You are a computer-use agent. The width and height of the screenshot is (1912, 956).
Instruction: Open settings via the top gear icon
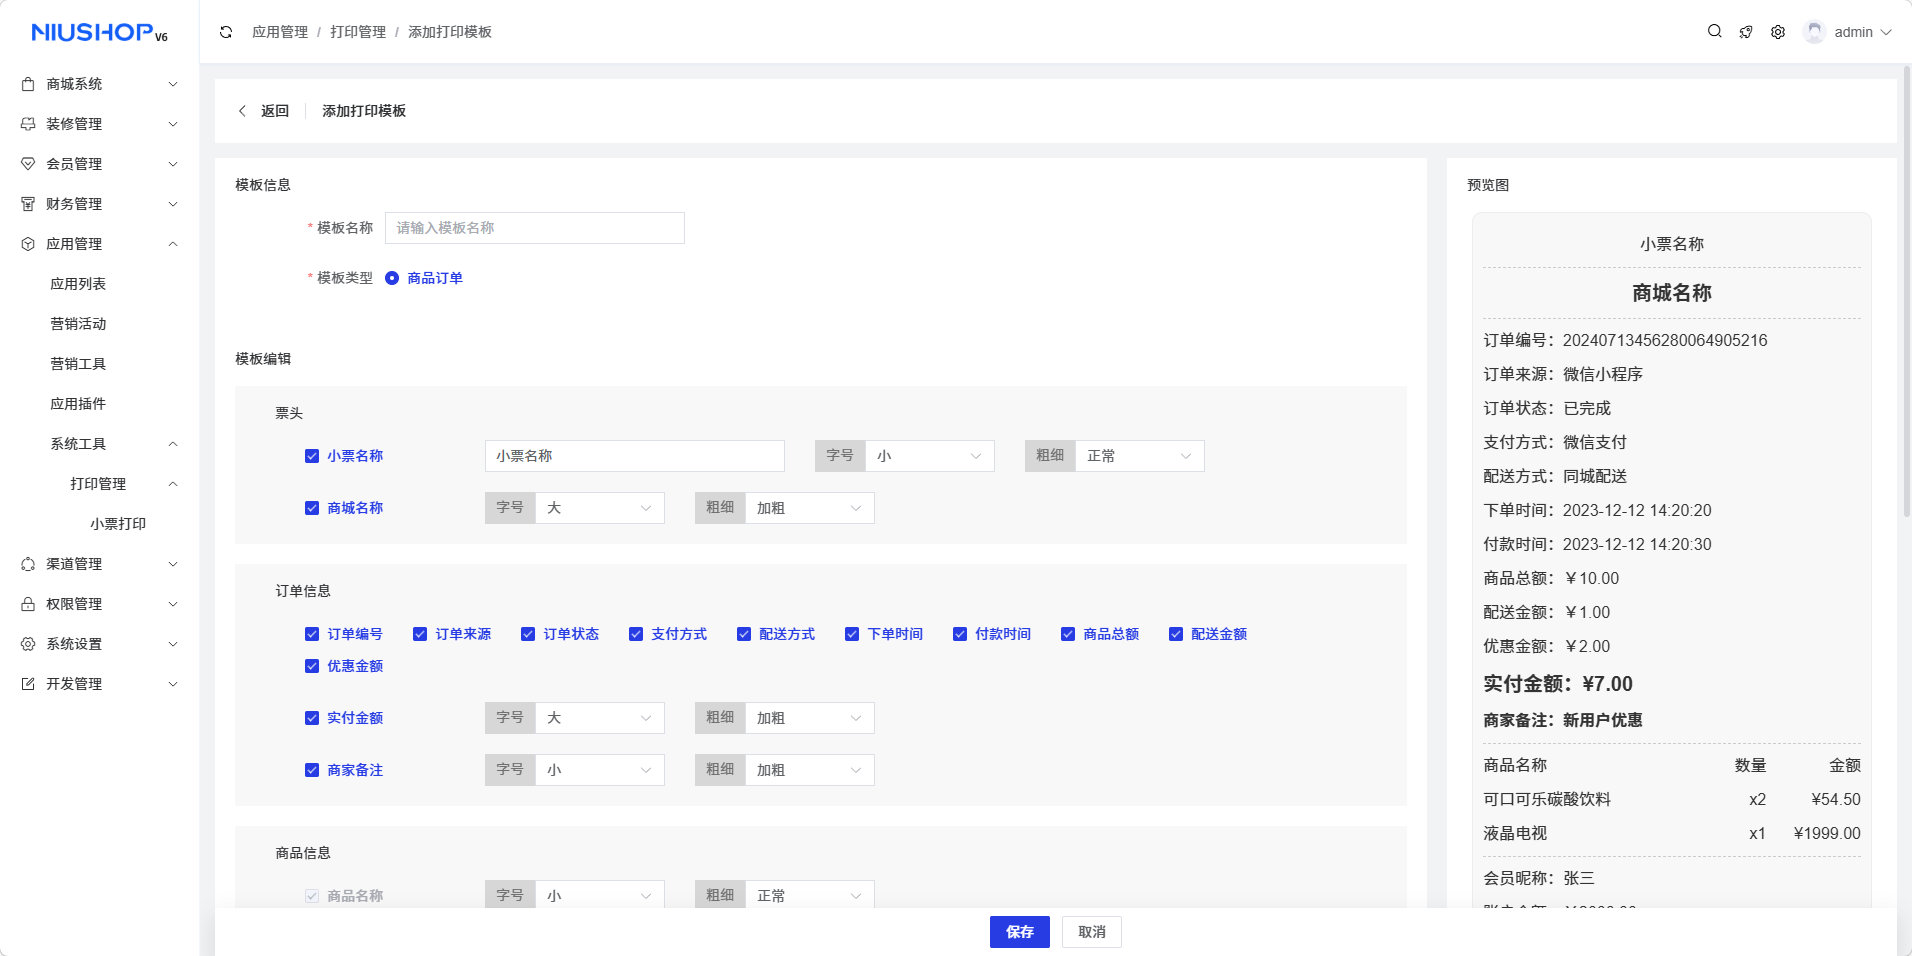coord(1778,32)
